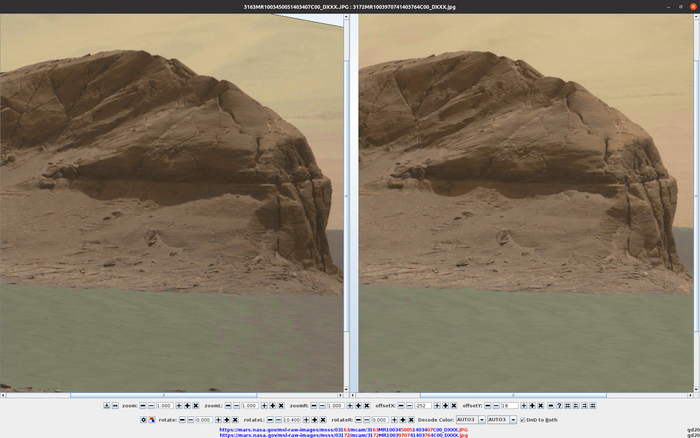Click the rotateL value input field

(292, 420)
